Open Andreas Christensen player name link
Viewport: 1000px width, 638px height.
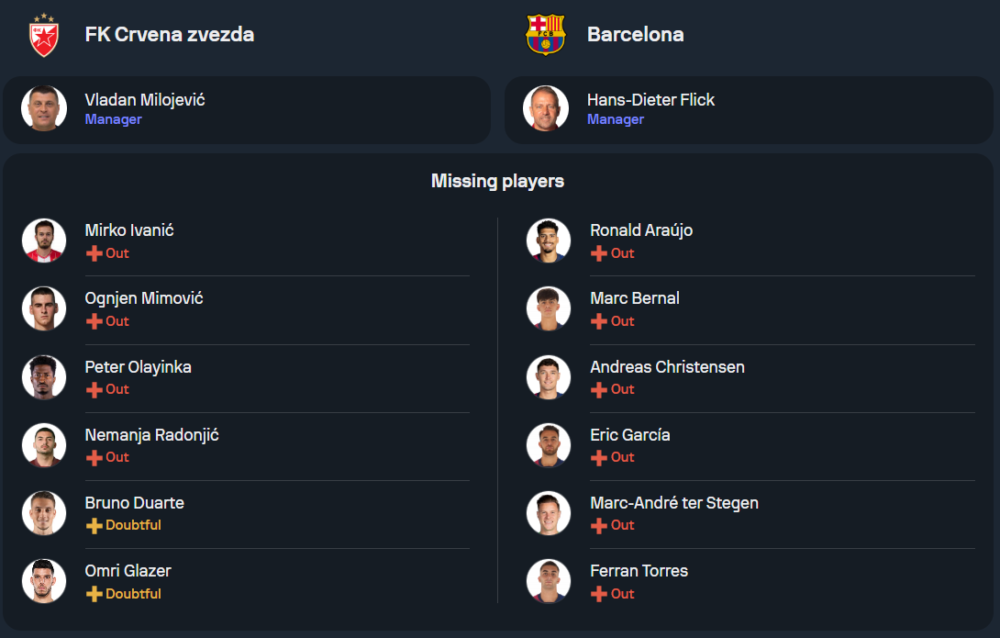(667, 367)
